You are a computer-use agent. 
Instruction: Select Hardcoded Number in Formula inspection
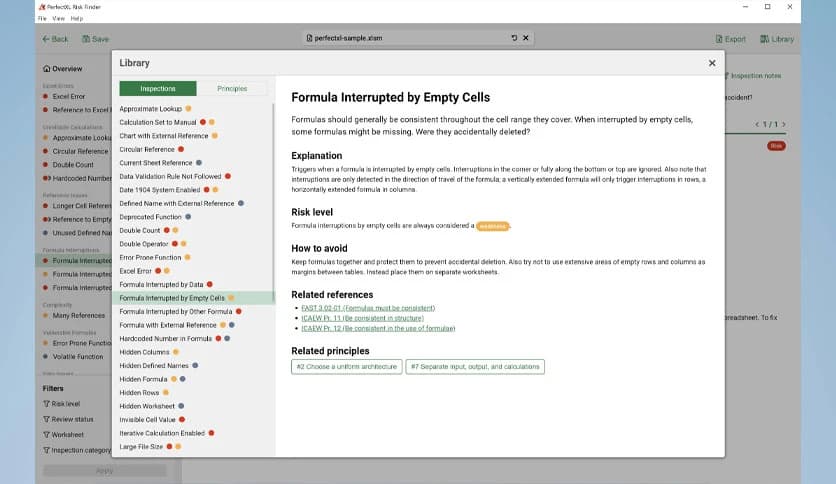pos(174,338)
